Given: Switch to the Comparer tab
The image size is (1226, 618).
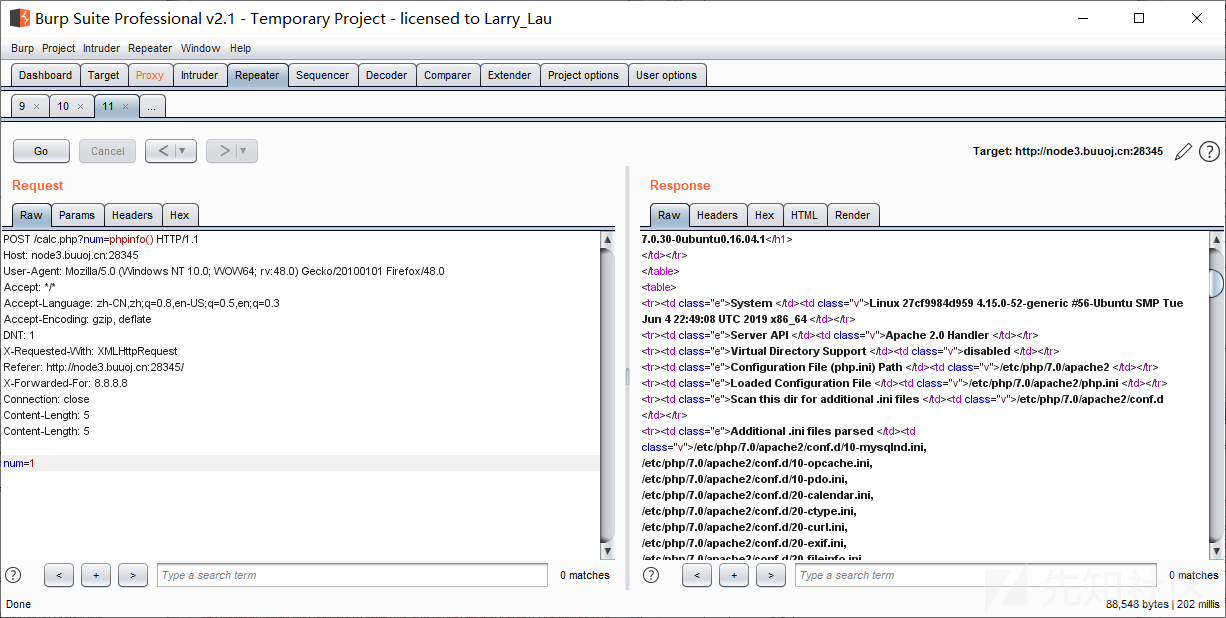Looking at the screenshot, I should pos(448,75).
